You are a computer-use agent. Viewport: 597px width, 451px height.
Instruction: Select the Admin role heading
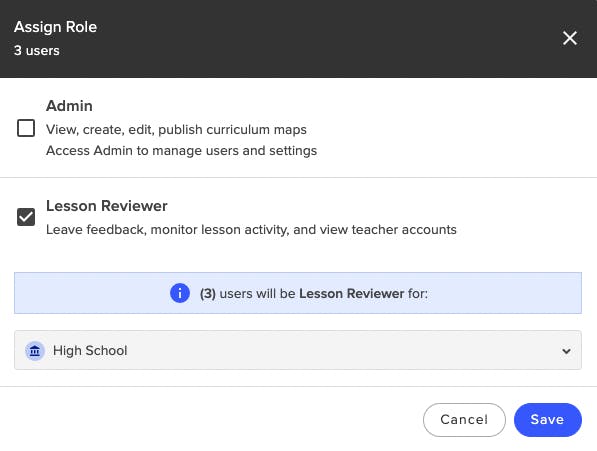pyautogui.click(x=69, y=106)
